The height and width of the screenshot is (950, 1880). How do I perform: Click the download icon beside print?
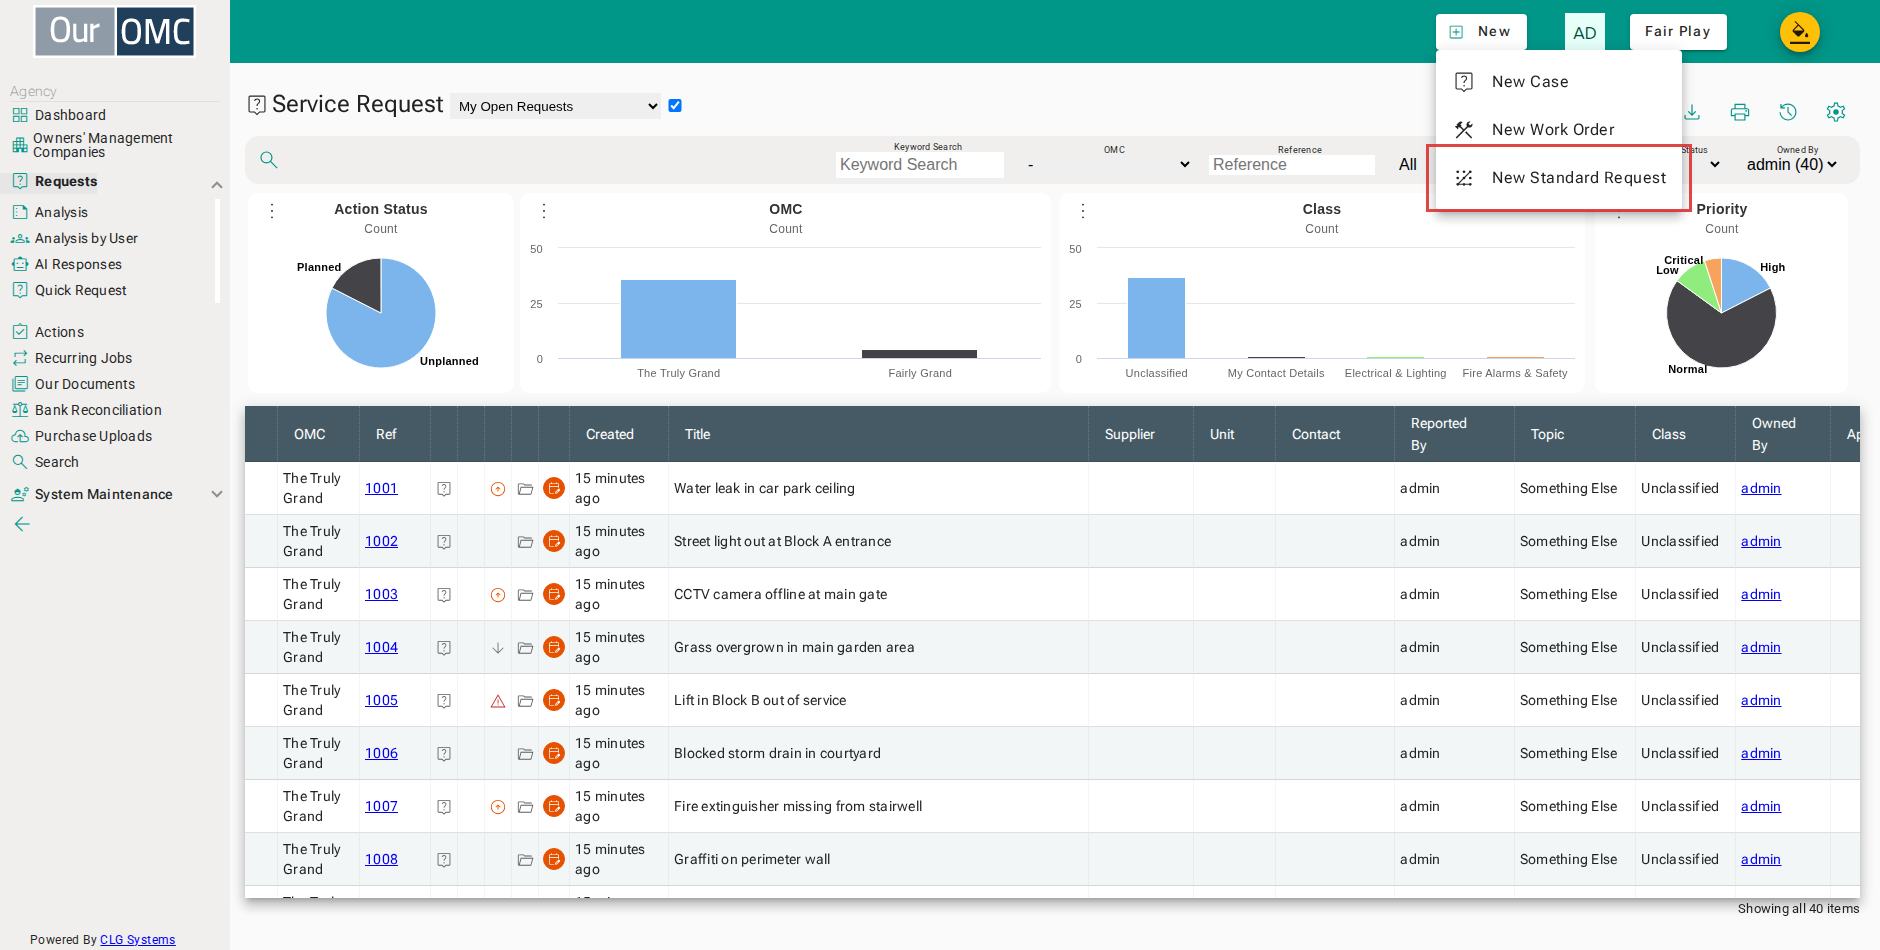click(x=1692, y=112)
